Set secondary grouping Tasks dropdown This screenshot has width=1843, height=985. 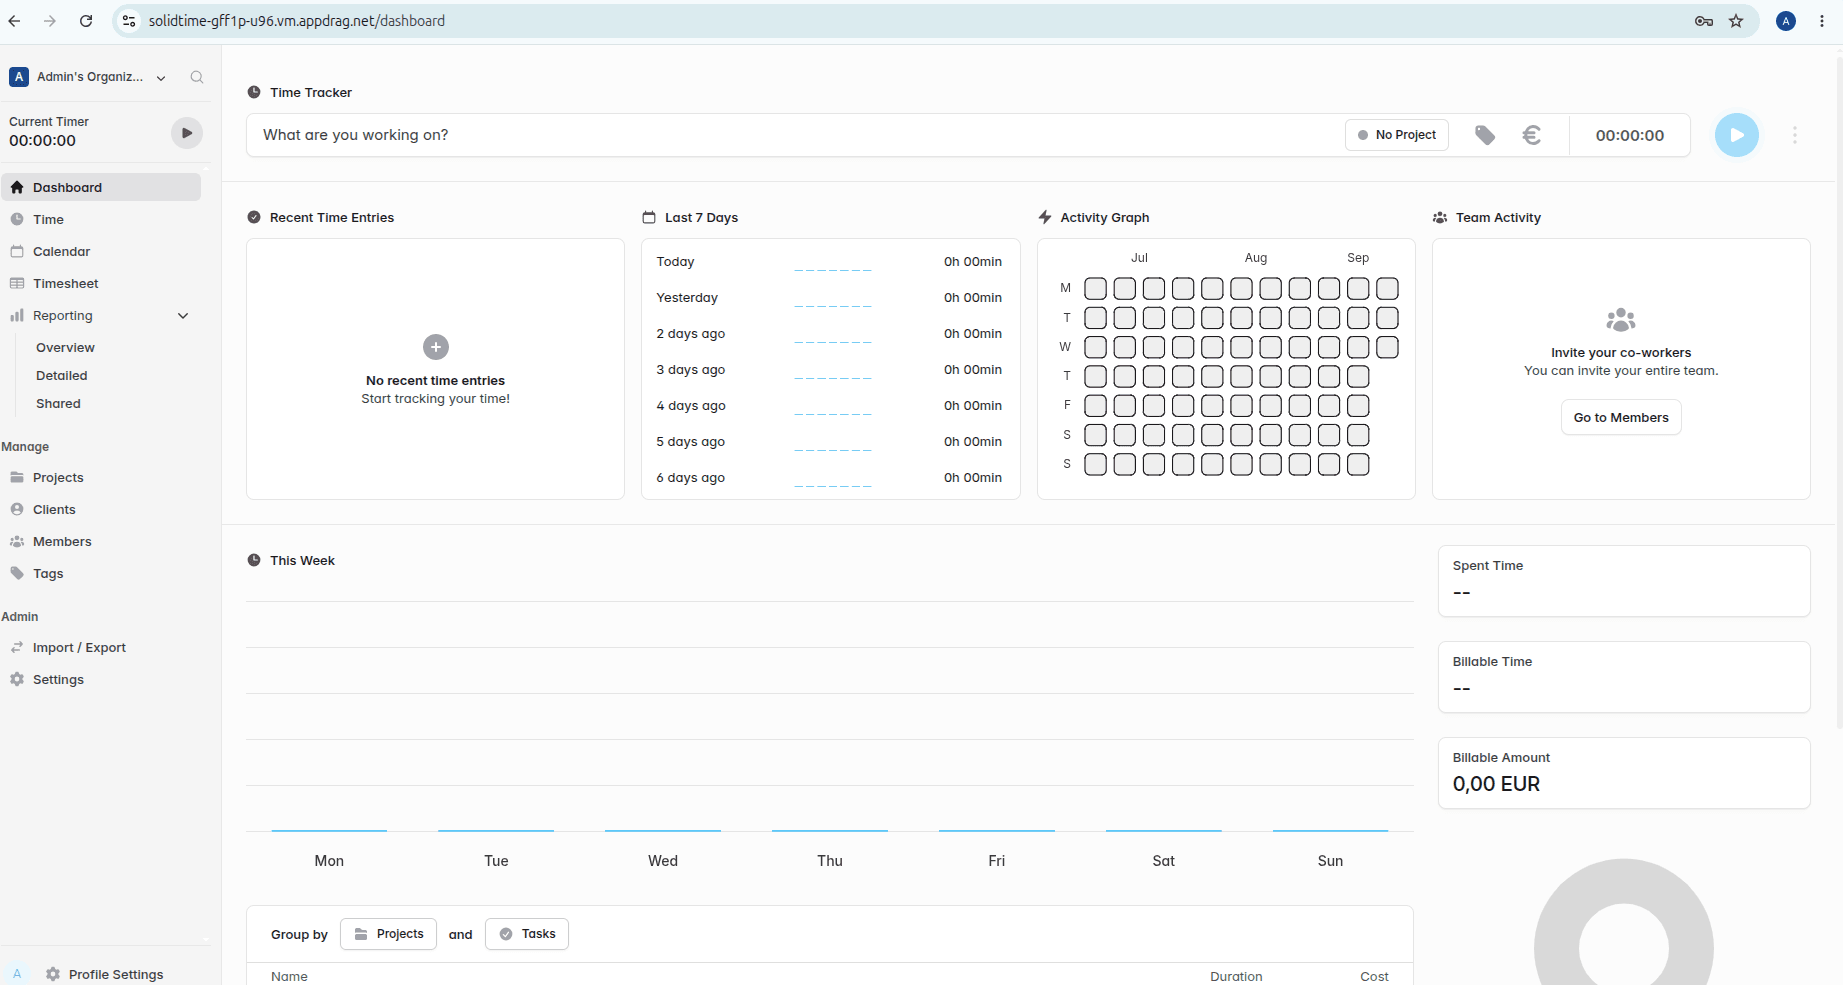tap(527, 934)
